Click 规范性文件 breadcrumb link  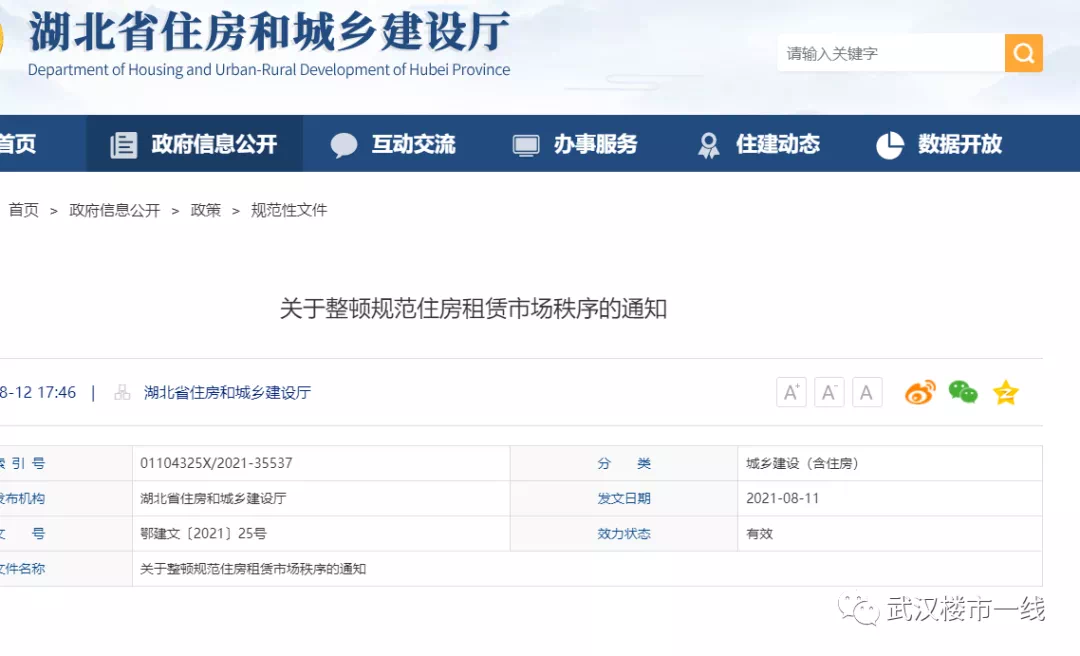tap(289, 210)
